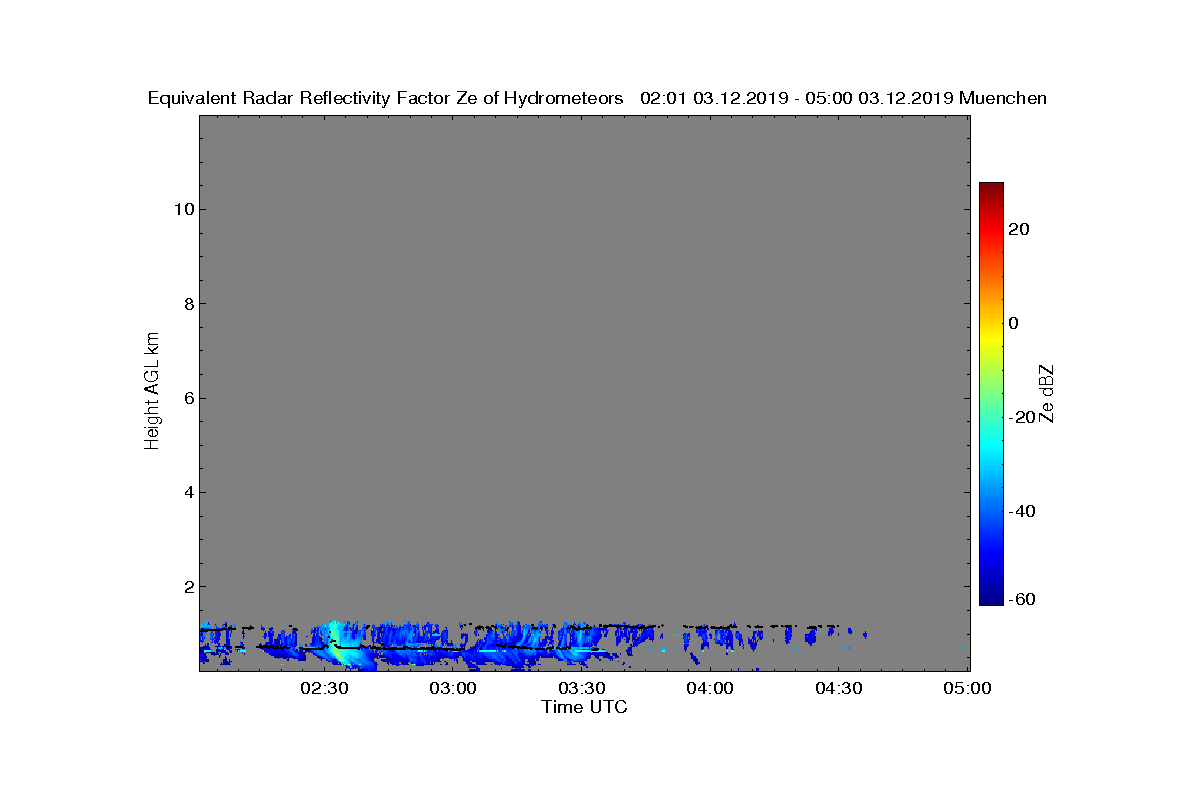Click the '6' height tick label
The image size is (1200, 800).
[187, 398]
